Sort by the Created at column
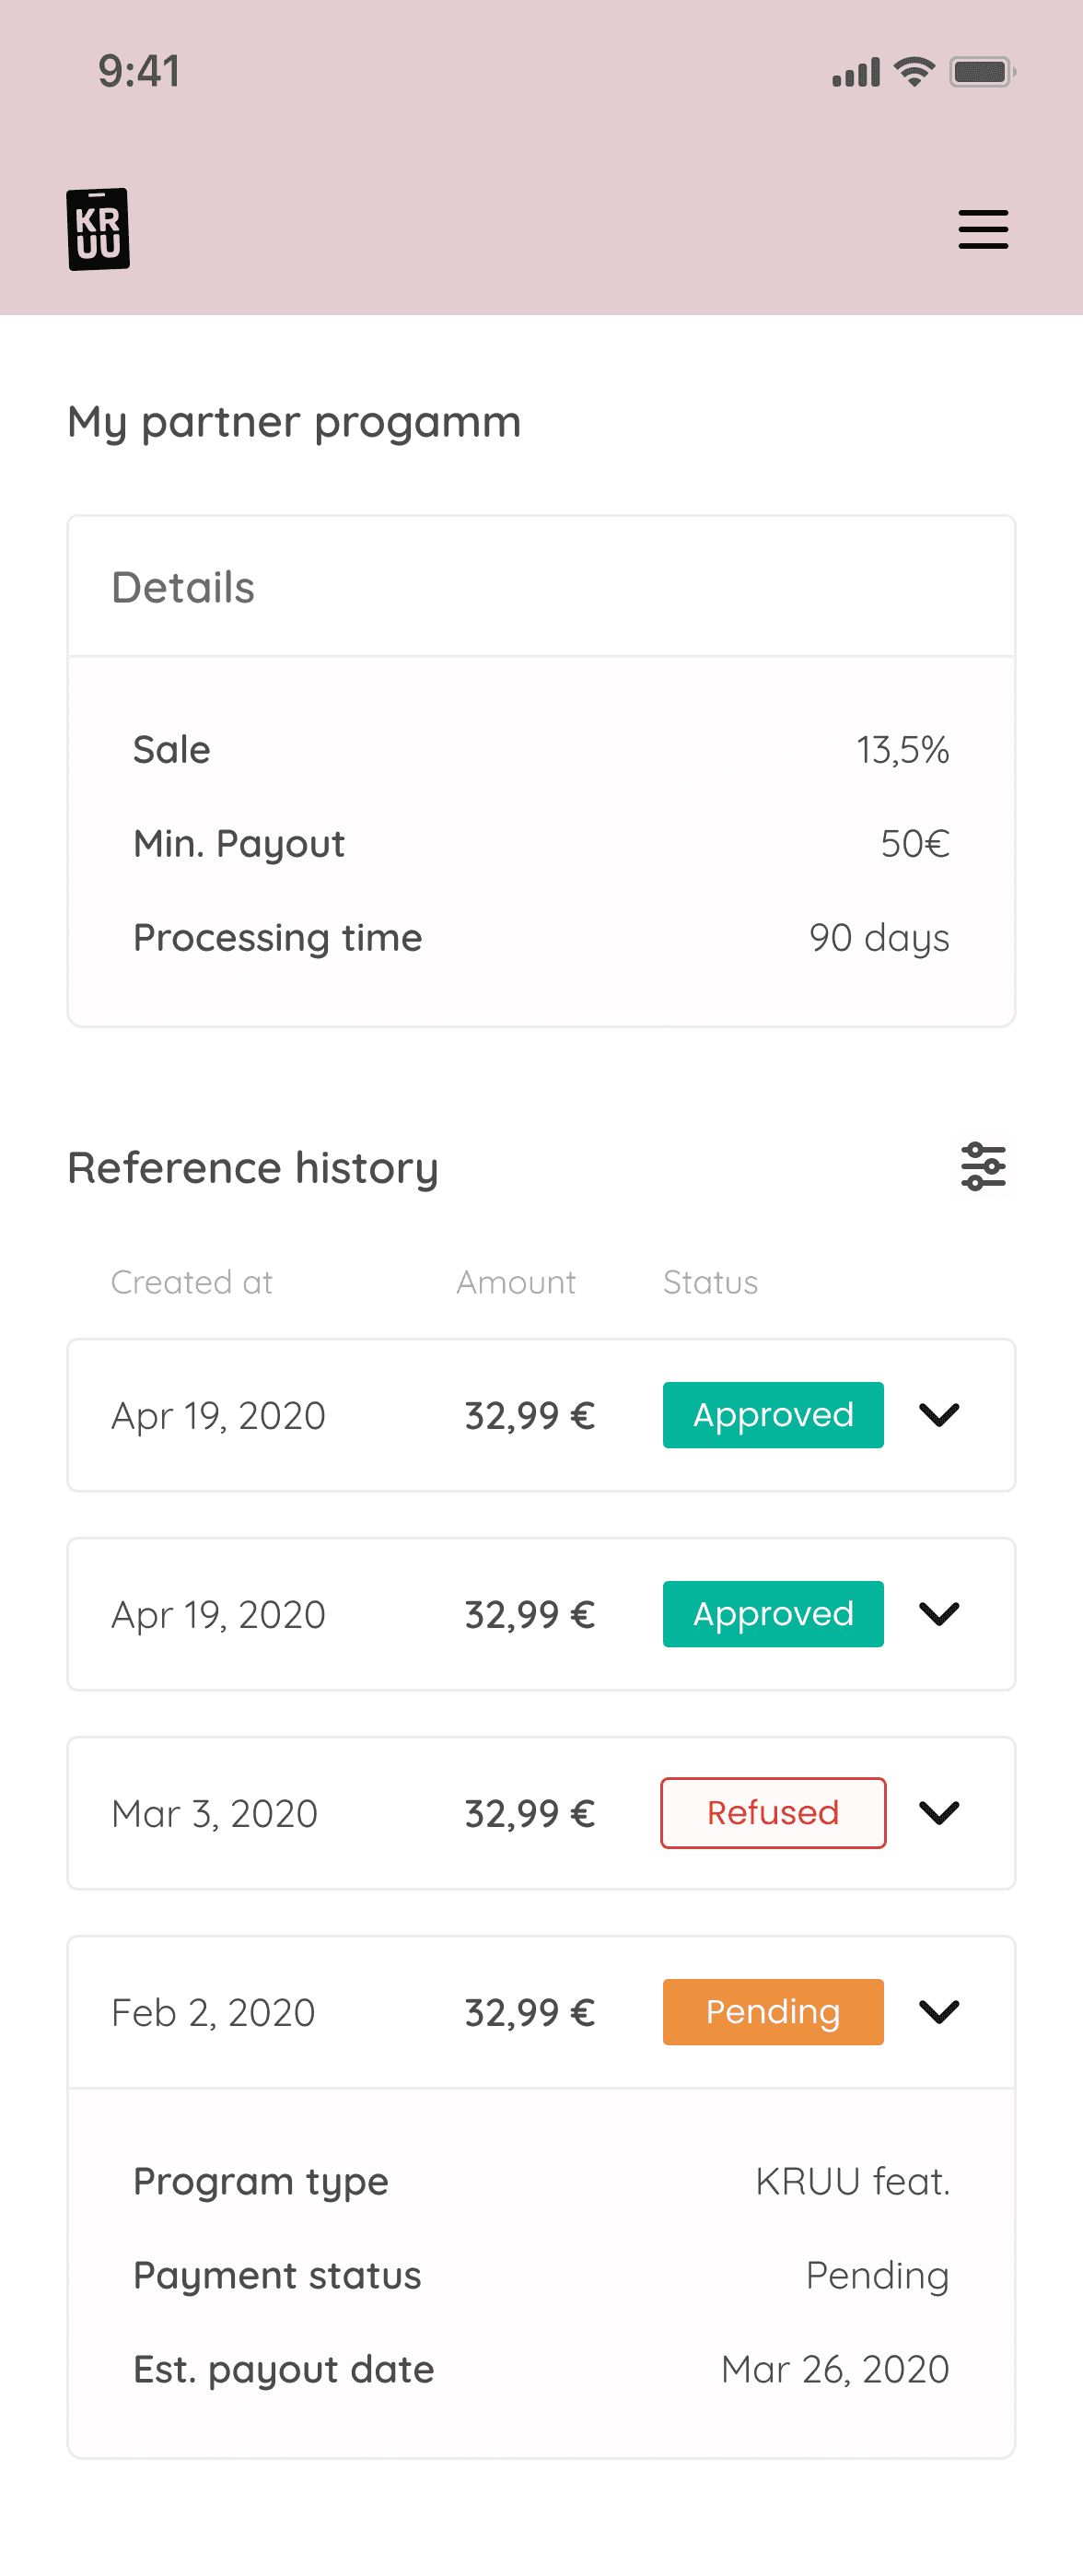This screenshot has height=2576, width=1083. [191, 1282]
